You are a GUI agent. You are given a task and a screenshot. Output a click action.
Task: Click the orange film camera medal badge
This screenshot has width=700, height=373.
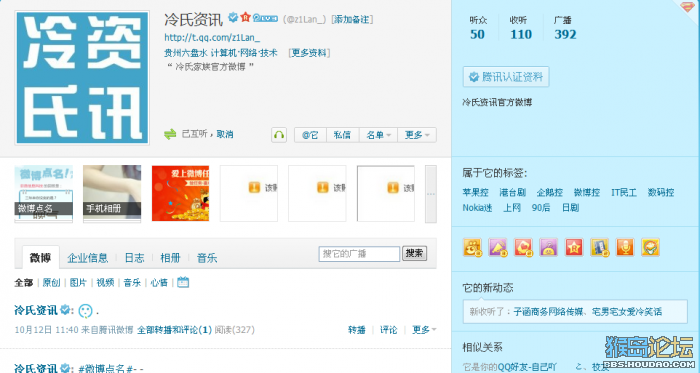pyautogui.click(x=472, y=247)
